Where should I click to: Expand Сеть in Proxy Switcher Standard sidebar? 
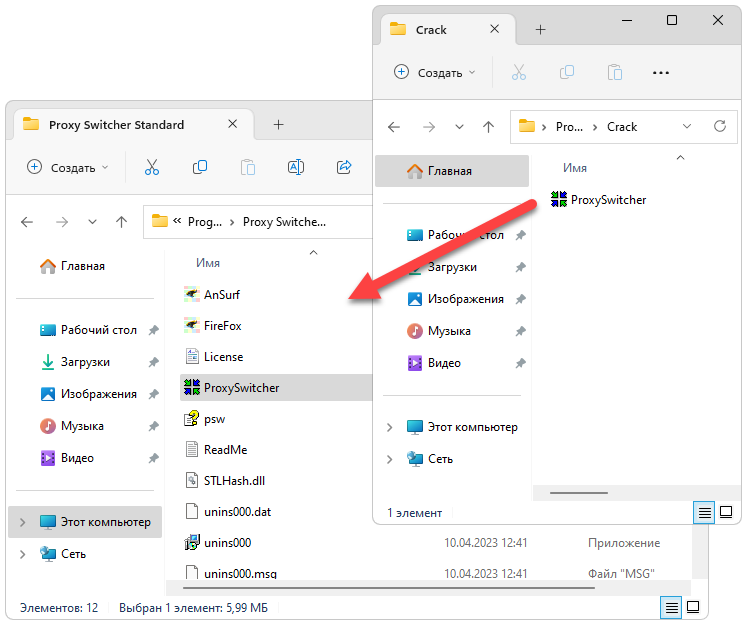(23, 554)
